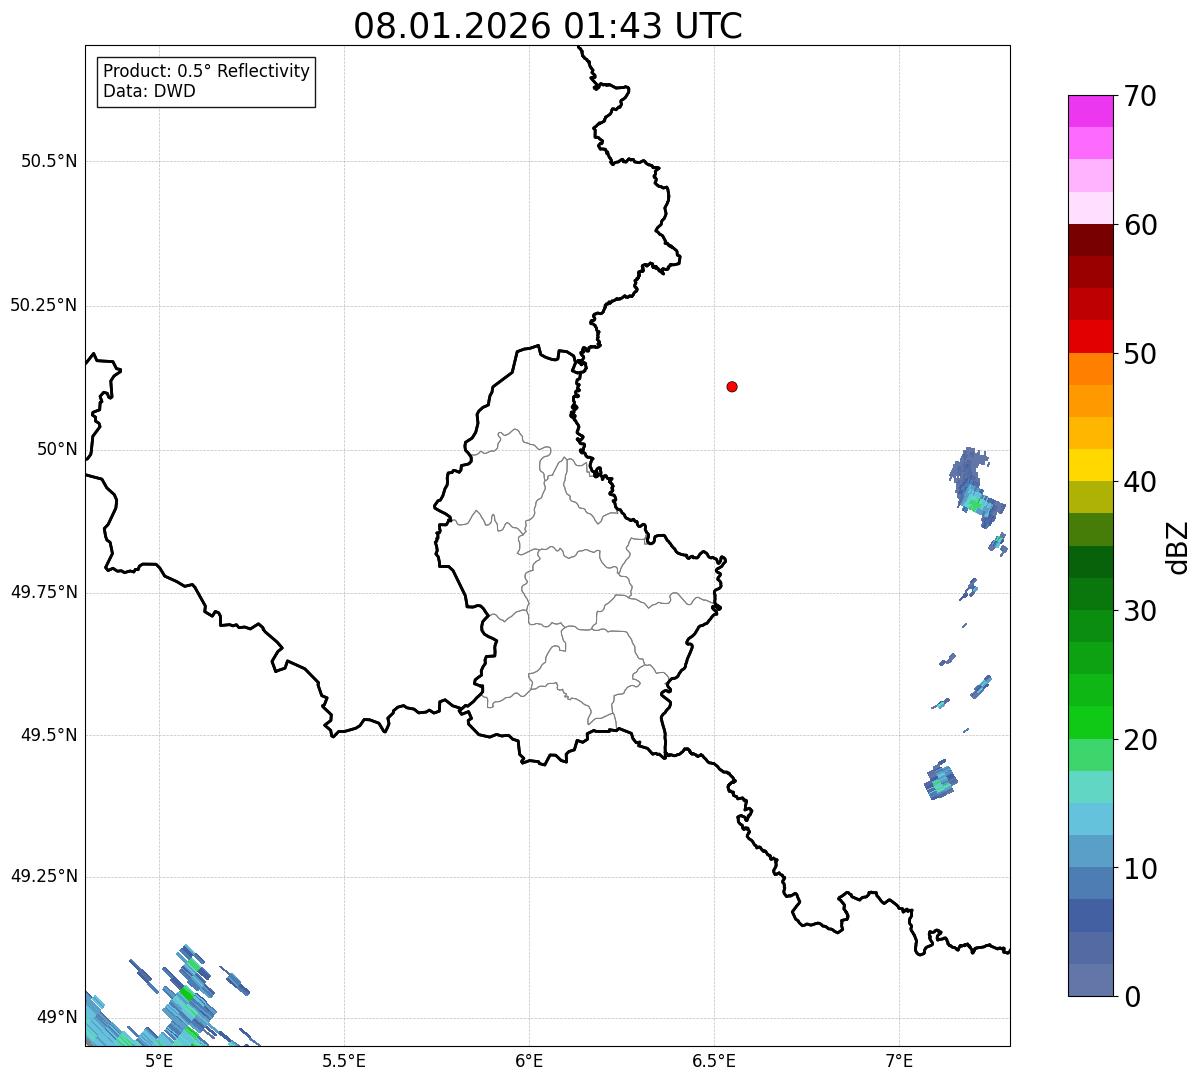Click the '5.5°E' longitude label

[x=344, y=1062]
